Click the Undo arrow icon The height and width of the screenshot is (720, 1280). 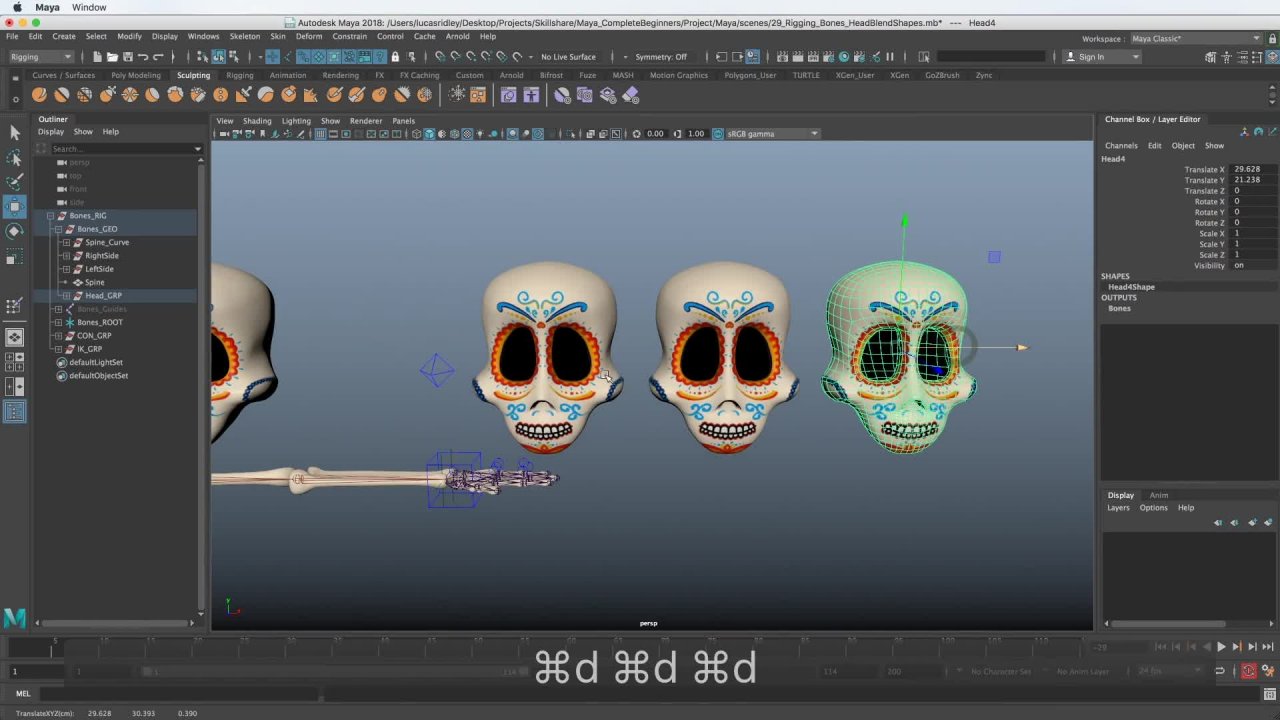[x=143, y=57]
